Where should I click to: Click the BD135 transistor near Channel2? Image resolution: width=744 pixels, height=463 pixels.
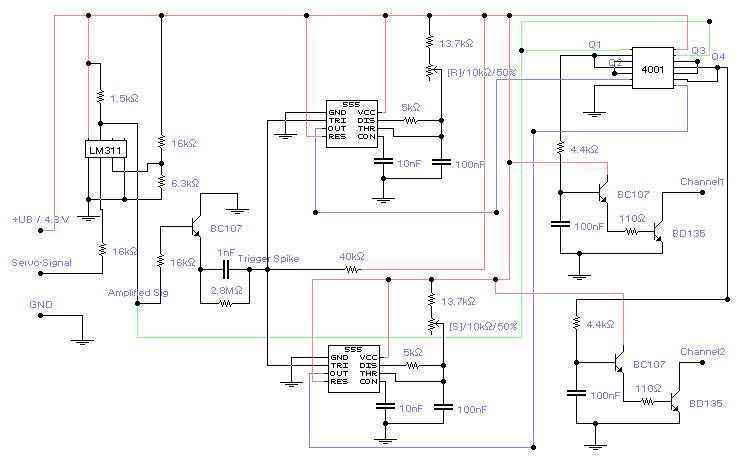pos(675,402)
